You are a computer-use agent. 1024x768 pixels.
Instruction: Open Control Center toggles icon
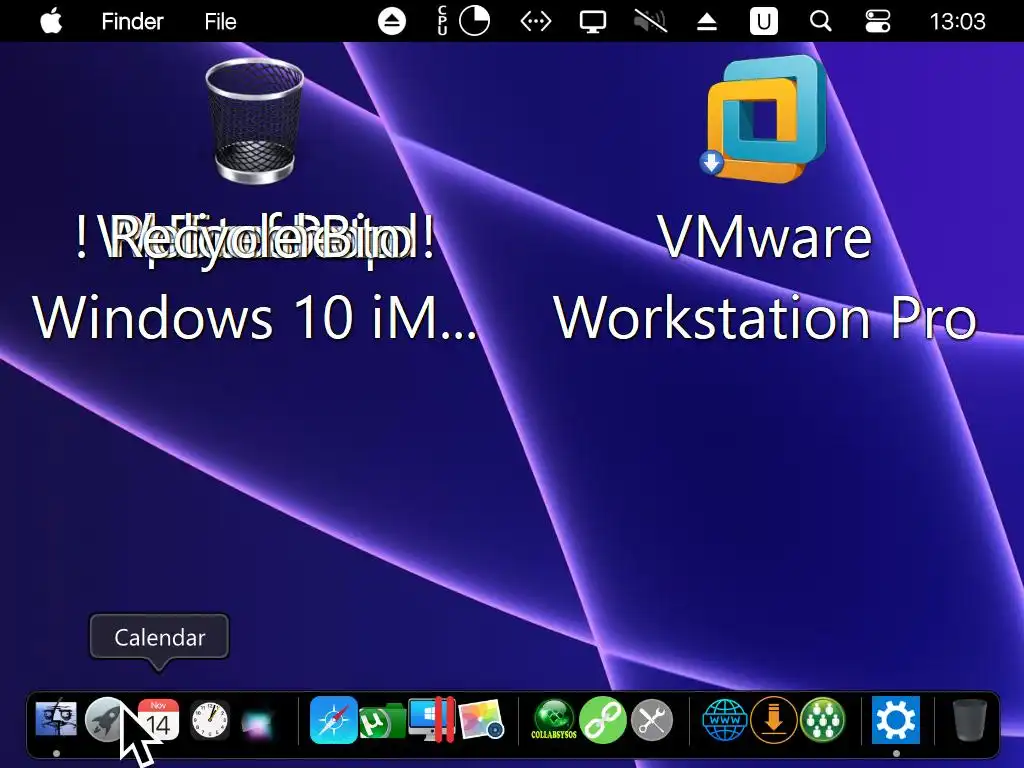tap(877, 22)
